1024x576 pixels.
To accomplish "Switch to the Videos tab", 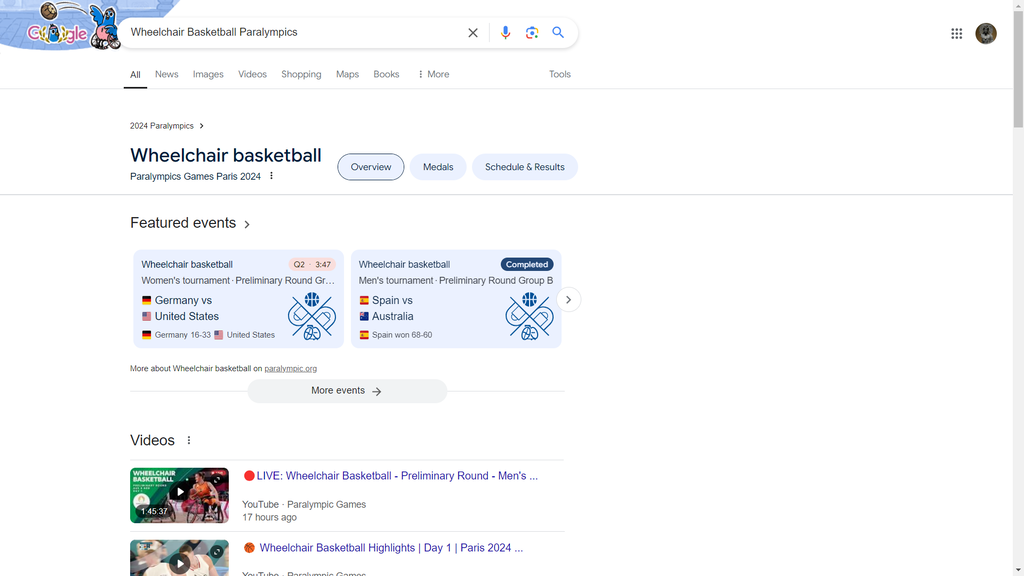I will pyautogui.click(x=253, y=74).
